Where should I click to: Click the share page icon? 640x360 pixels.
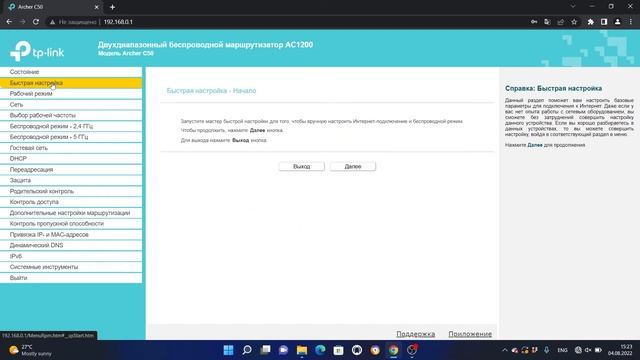(x=561, y=22)
